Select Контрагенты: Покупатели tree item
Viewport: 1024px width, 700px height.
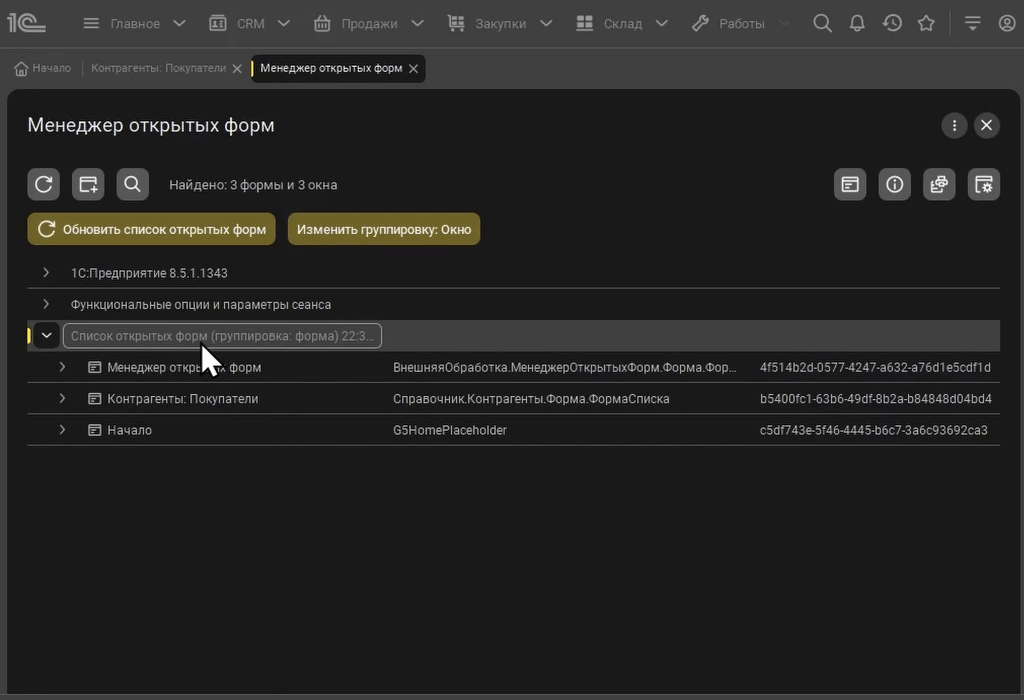click(x=182, y=399)
